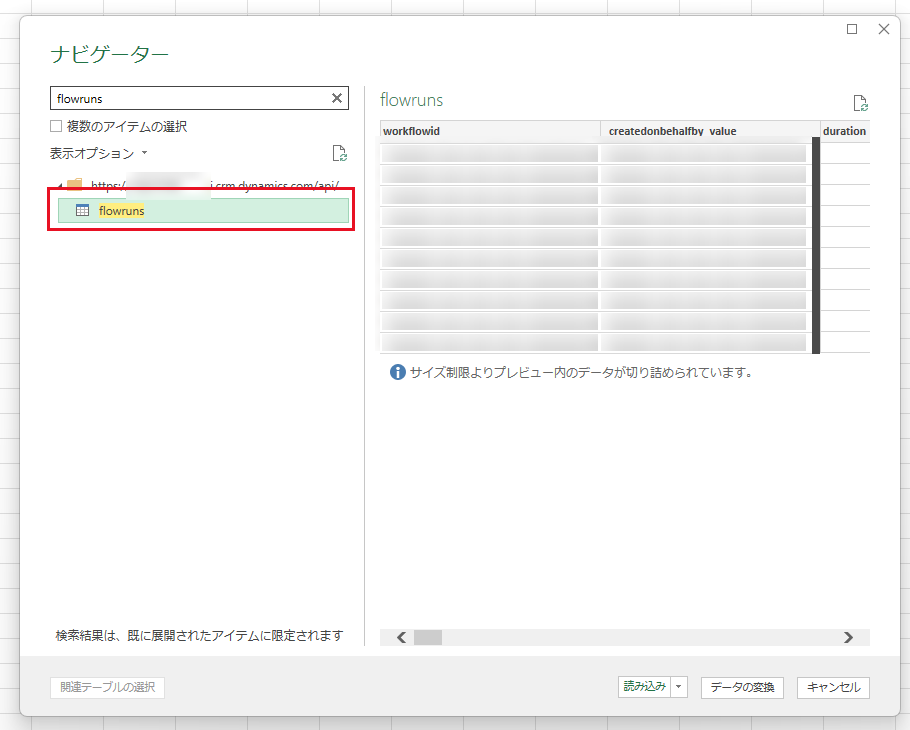Click the Cancel (キャンセル) button
This screenshot has width=910, height=730.
(833, 687)
